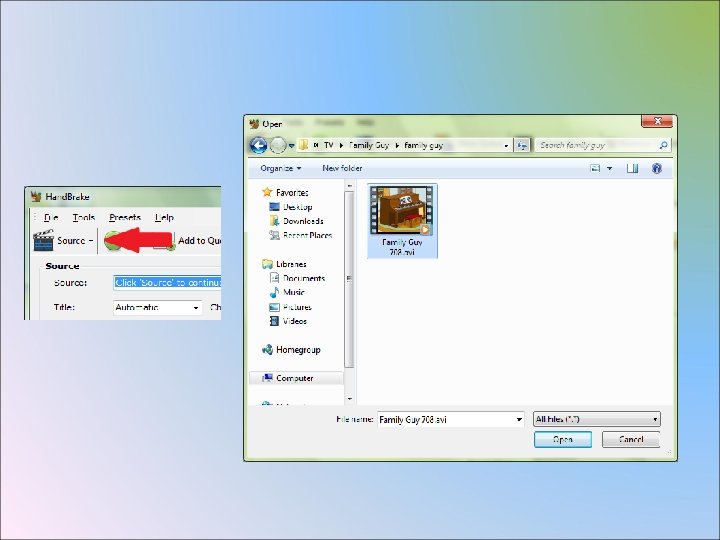
Task: Click the Cancel button
Action: [631, 439]
